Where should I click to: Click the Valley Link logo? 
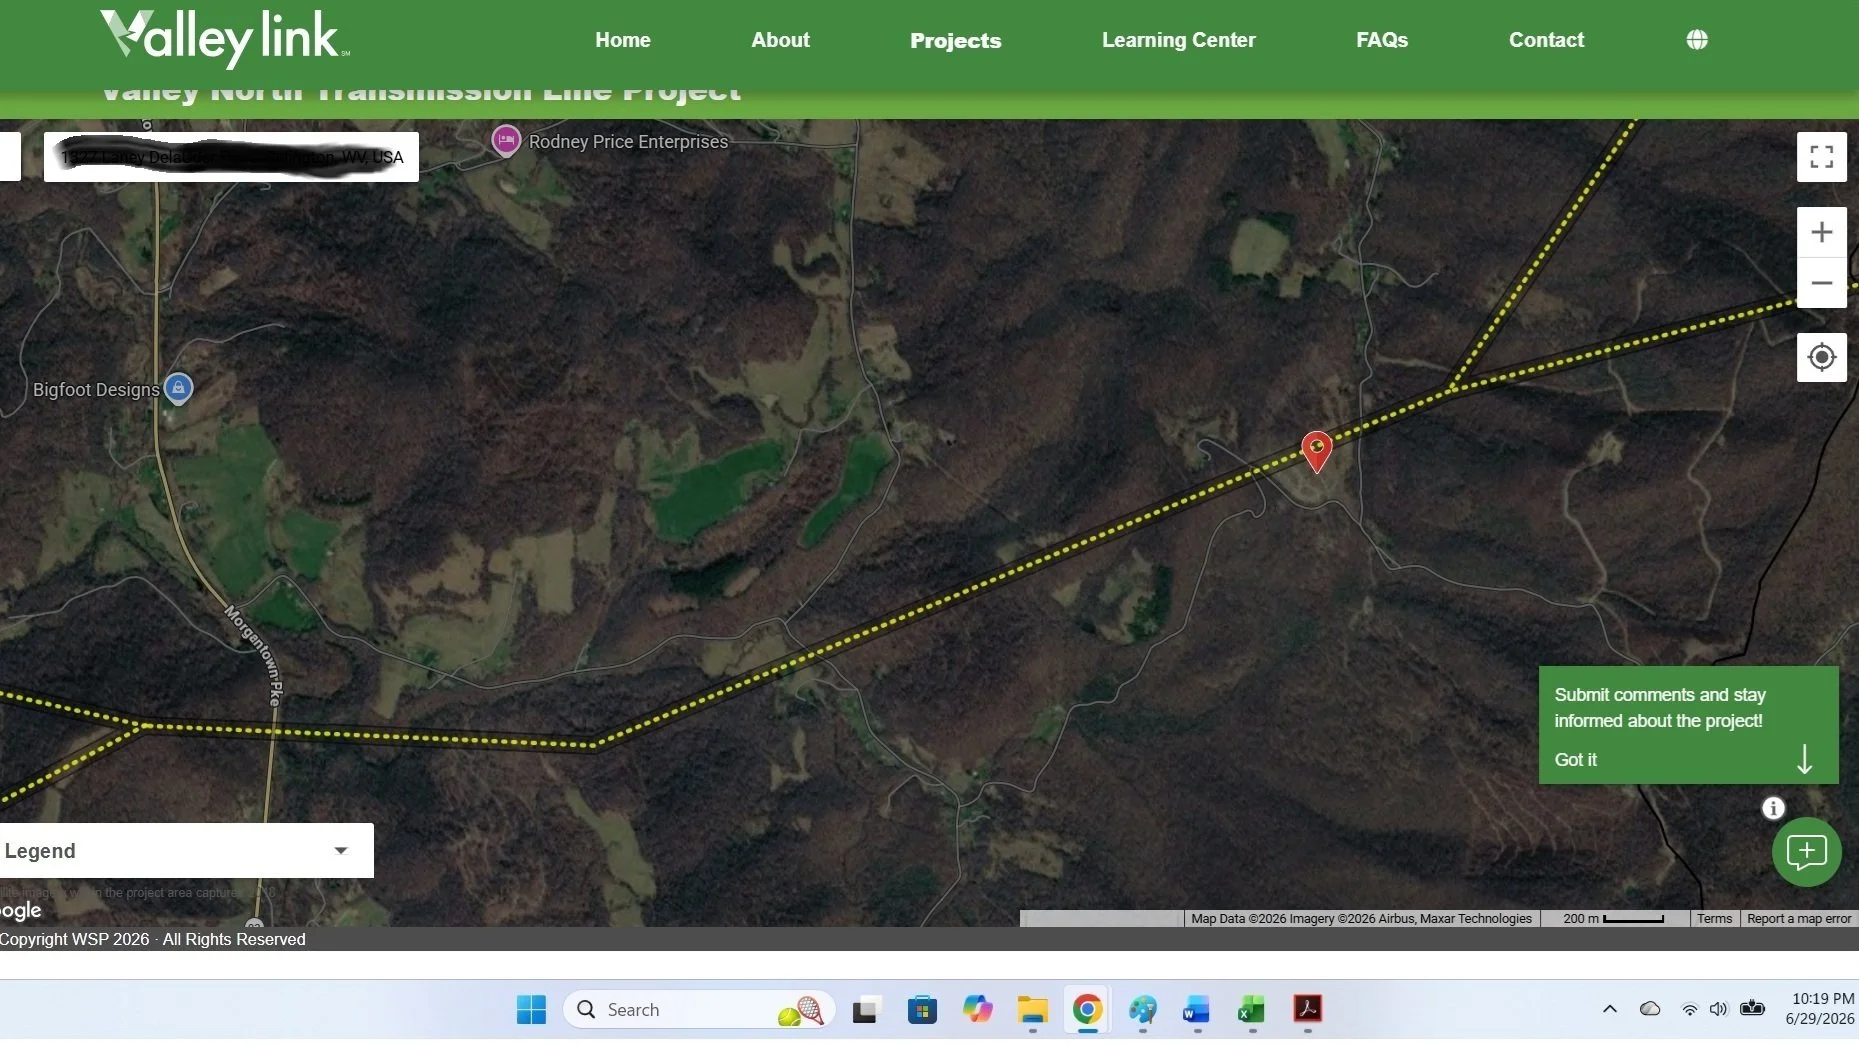point(224,38)
